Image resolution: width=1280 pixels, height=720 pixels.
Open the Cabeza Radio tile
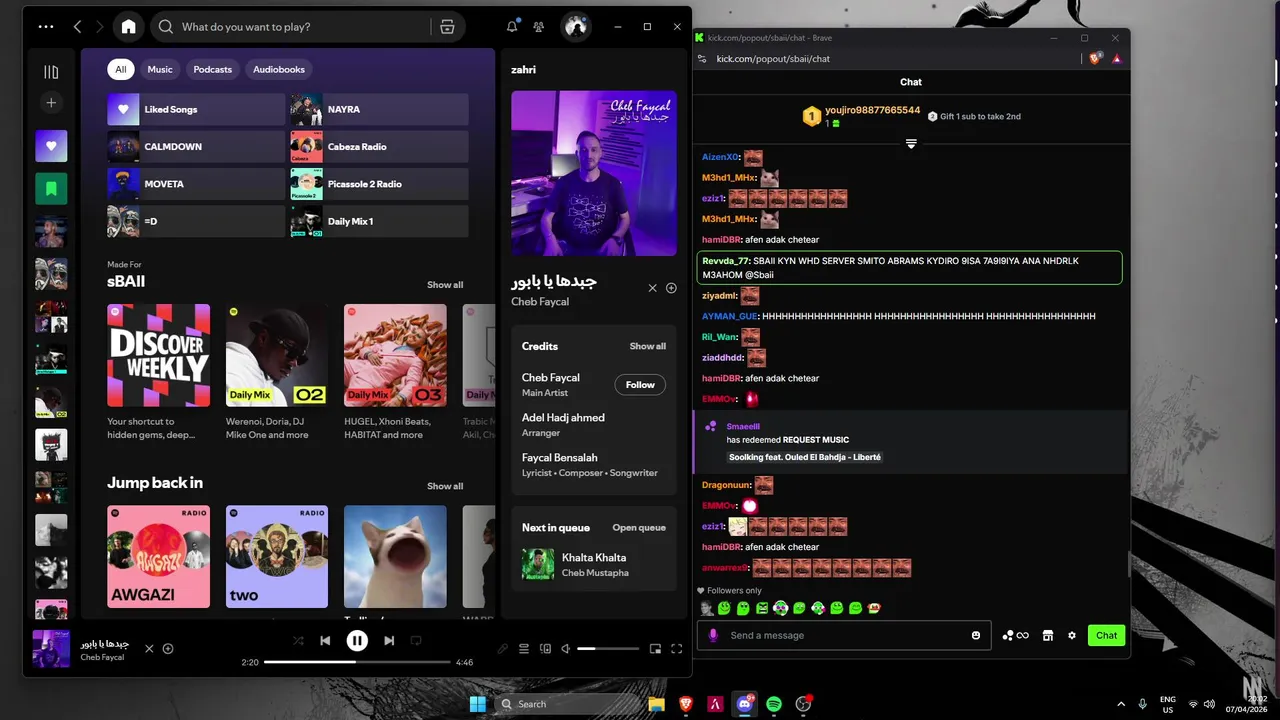click(379, 147)
